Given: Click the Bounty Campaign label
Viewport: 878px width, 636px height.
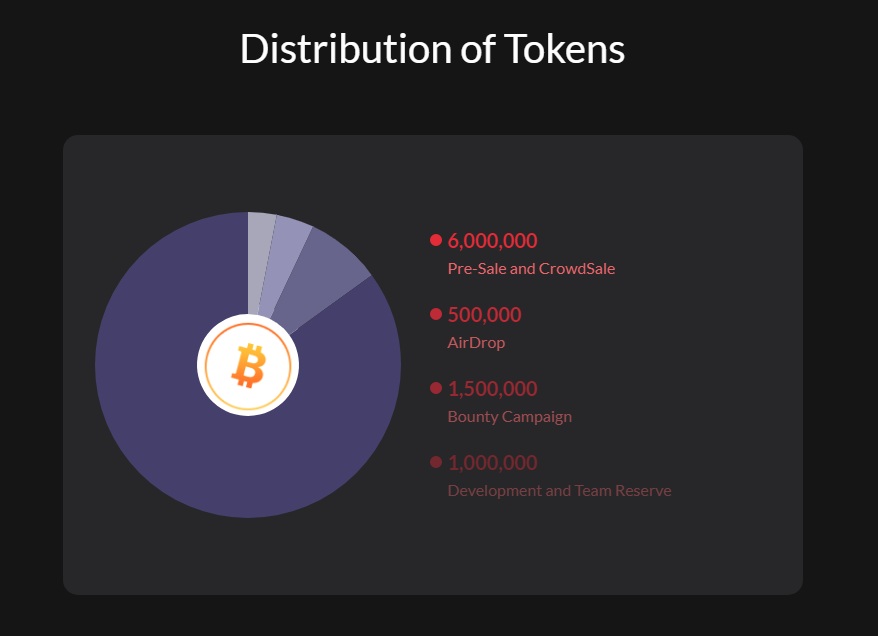Looking at the screenshot, I should coord(510,417).
